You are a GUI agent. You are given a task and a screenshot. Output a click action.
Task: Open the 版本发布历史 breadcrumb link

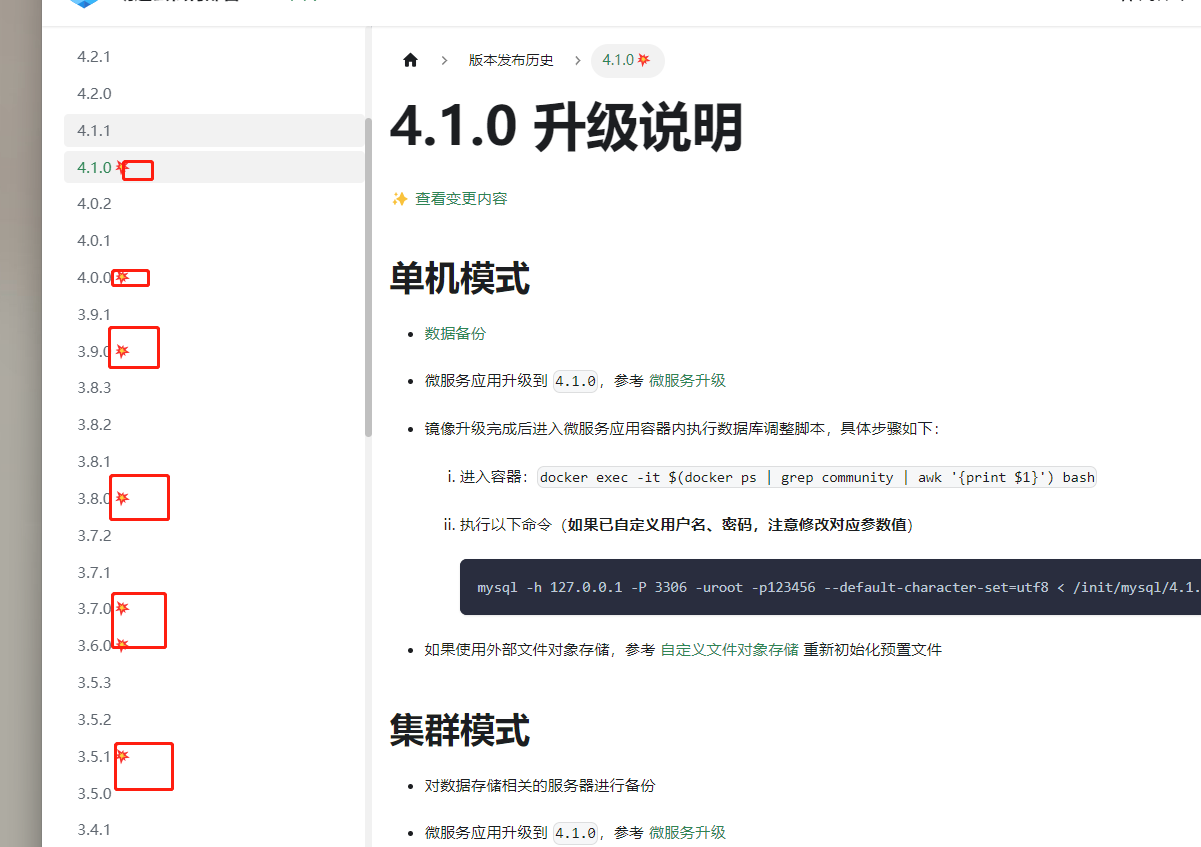click(x=510, y=60)
